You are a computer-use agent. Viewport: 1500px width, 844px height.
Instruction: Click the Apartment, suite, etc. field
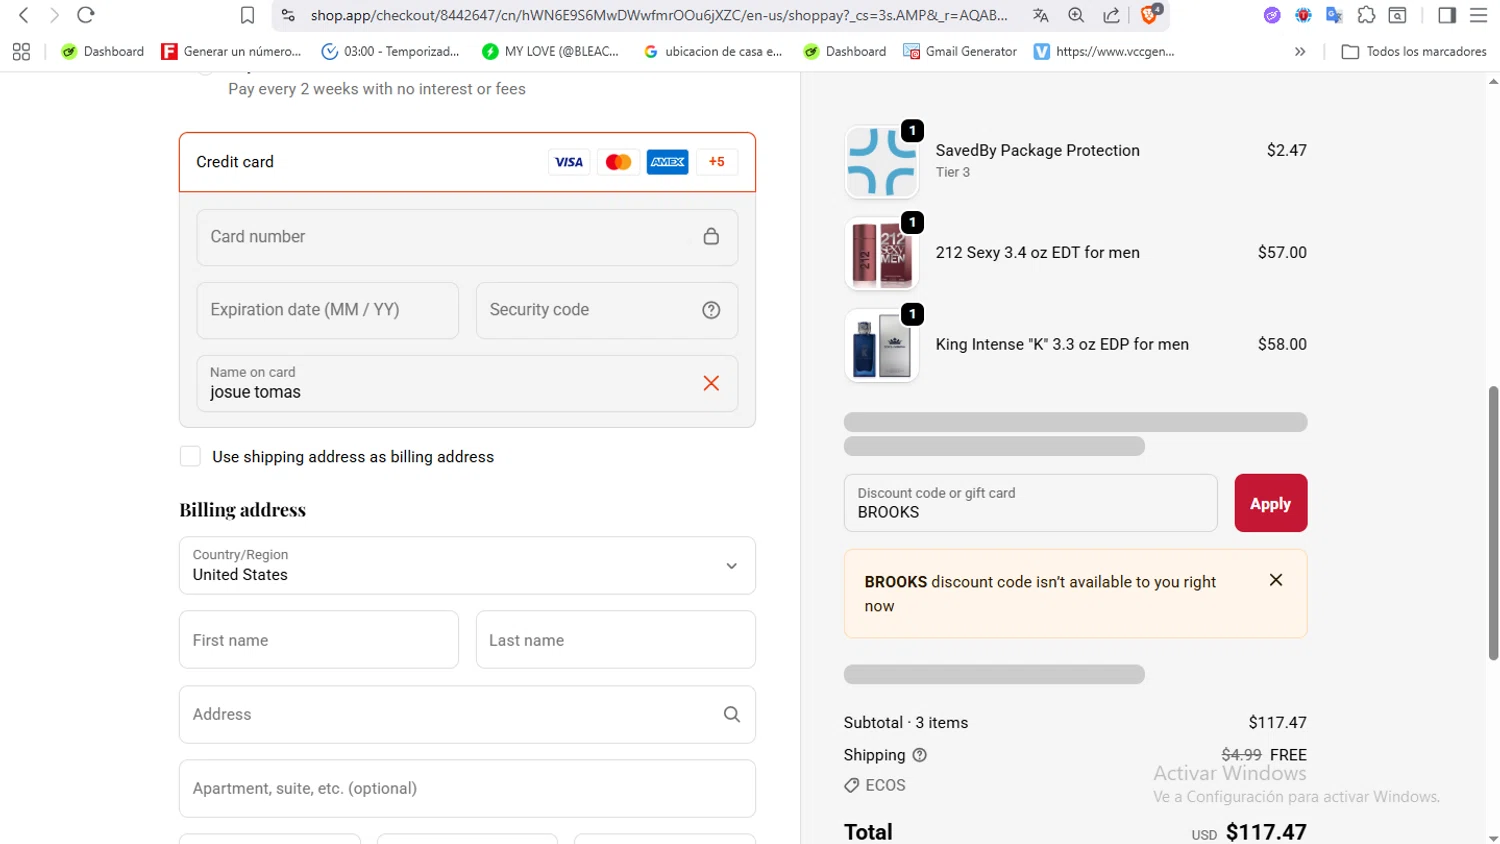467,788
